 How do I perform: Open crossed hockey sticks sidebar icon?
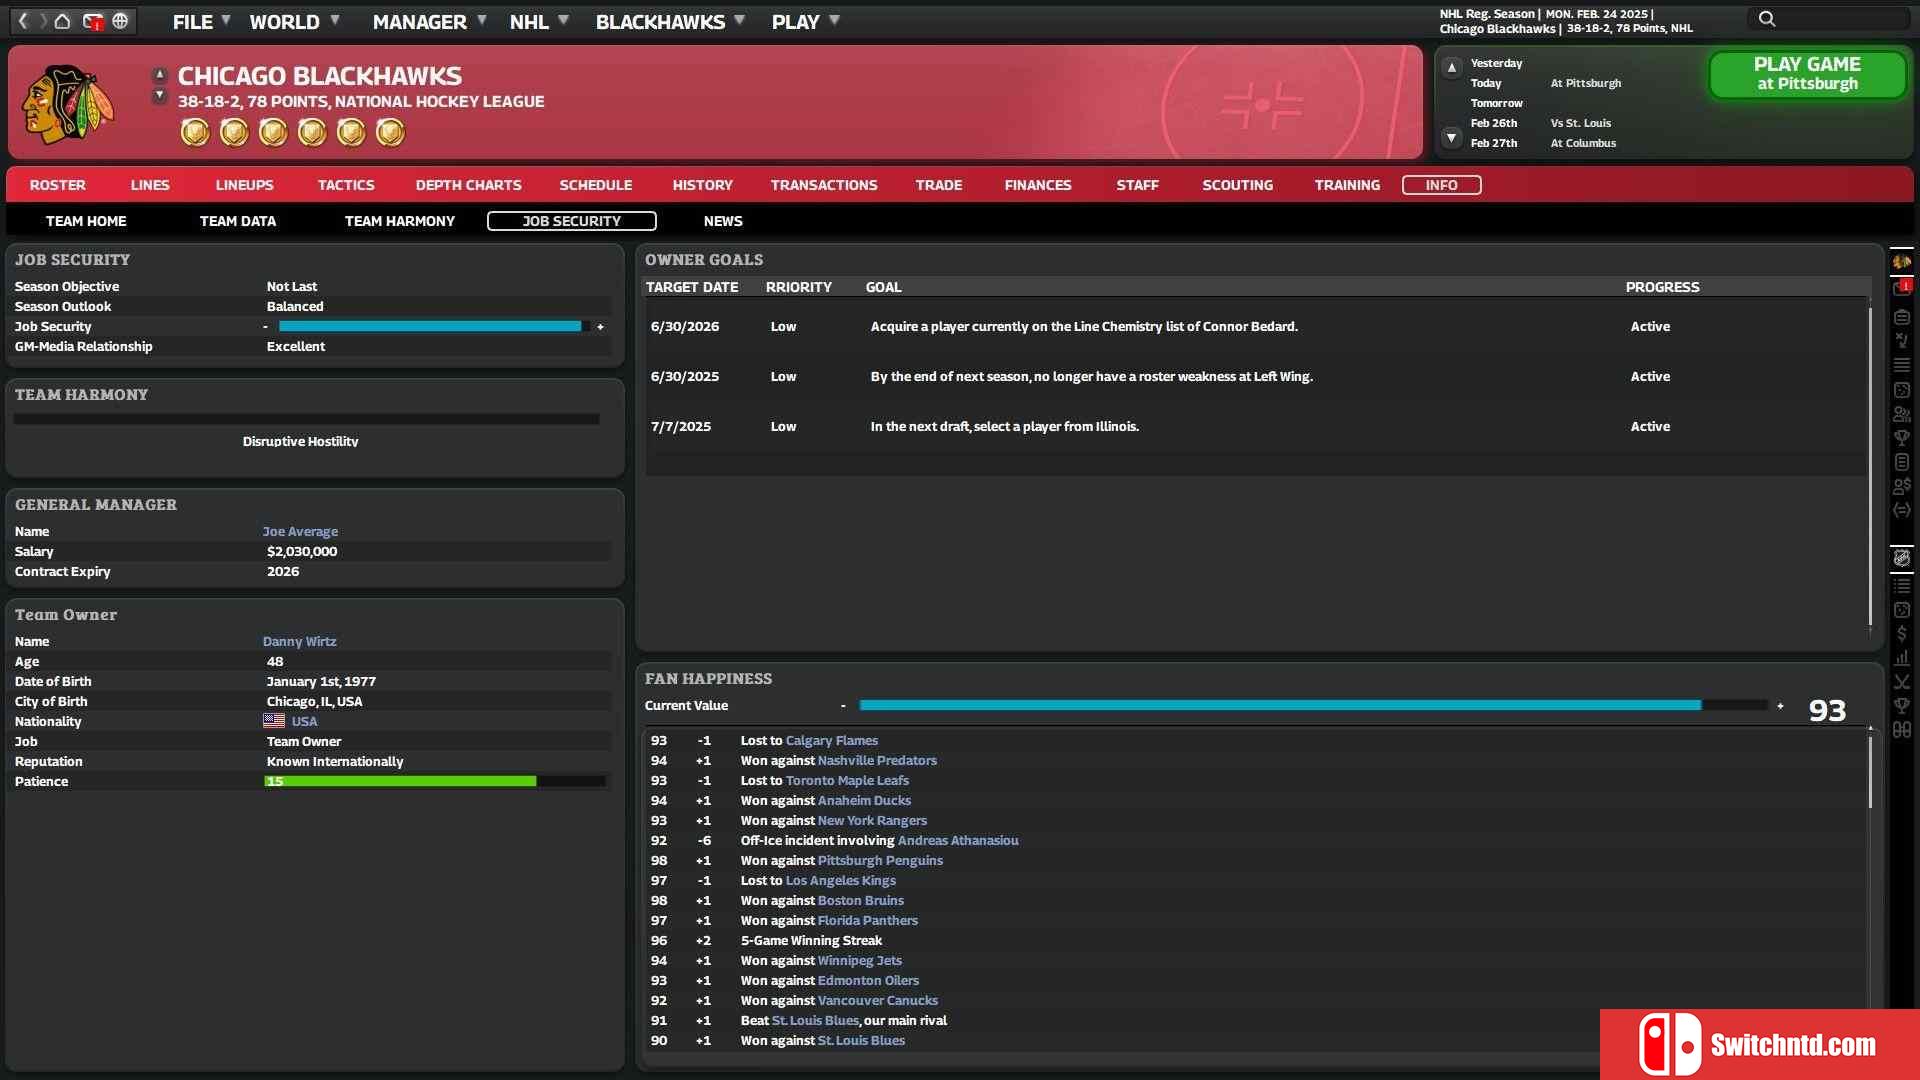1902,682
